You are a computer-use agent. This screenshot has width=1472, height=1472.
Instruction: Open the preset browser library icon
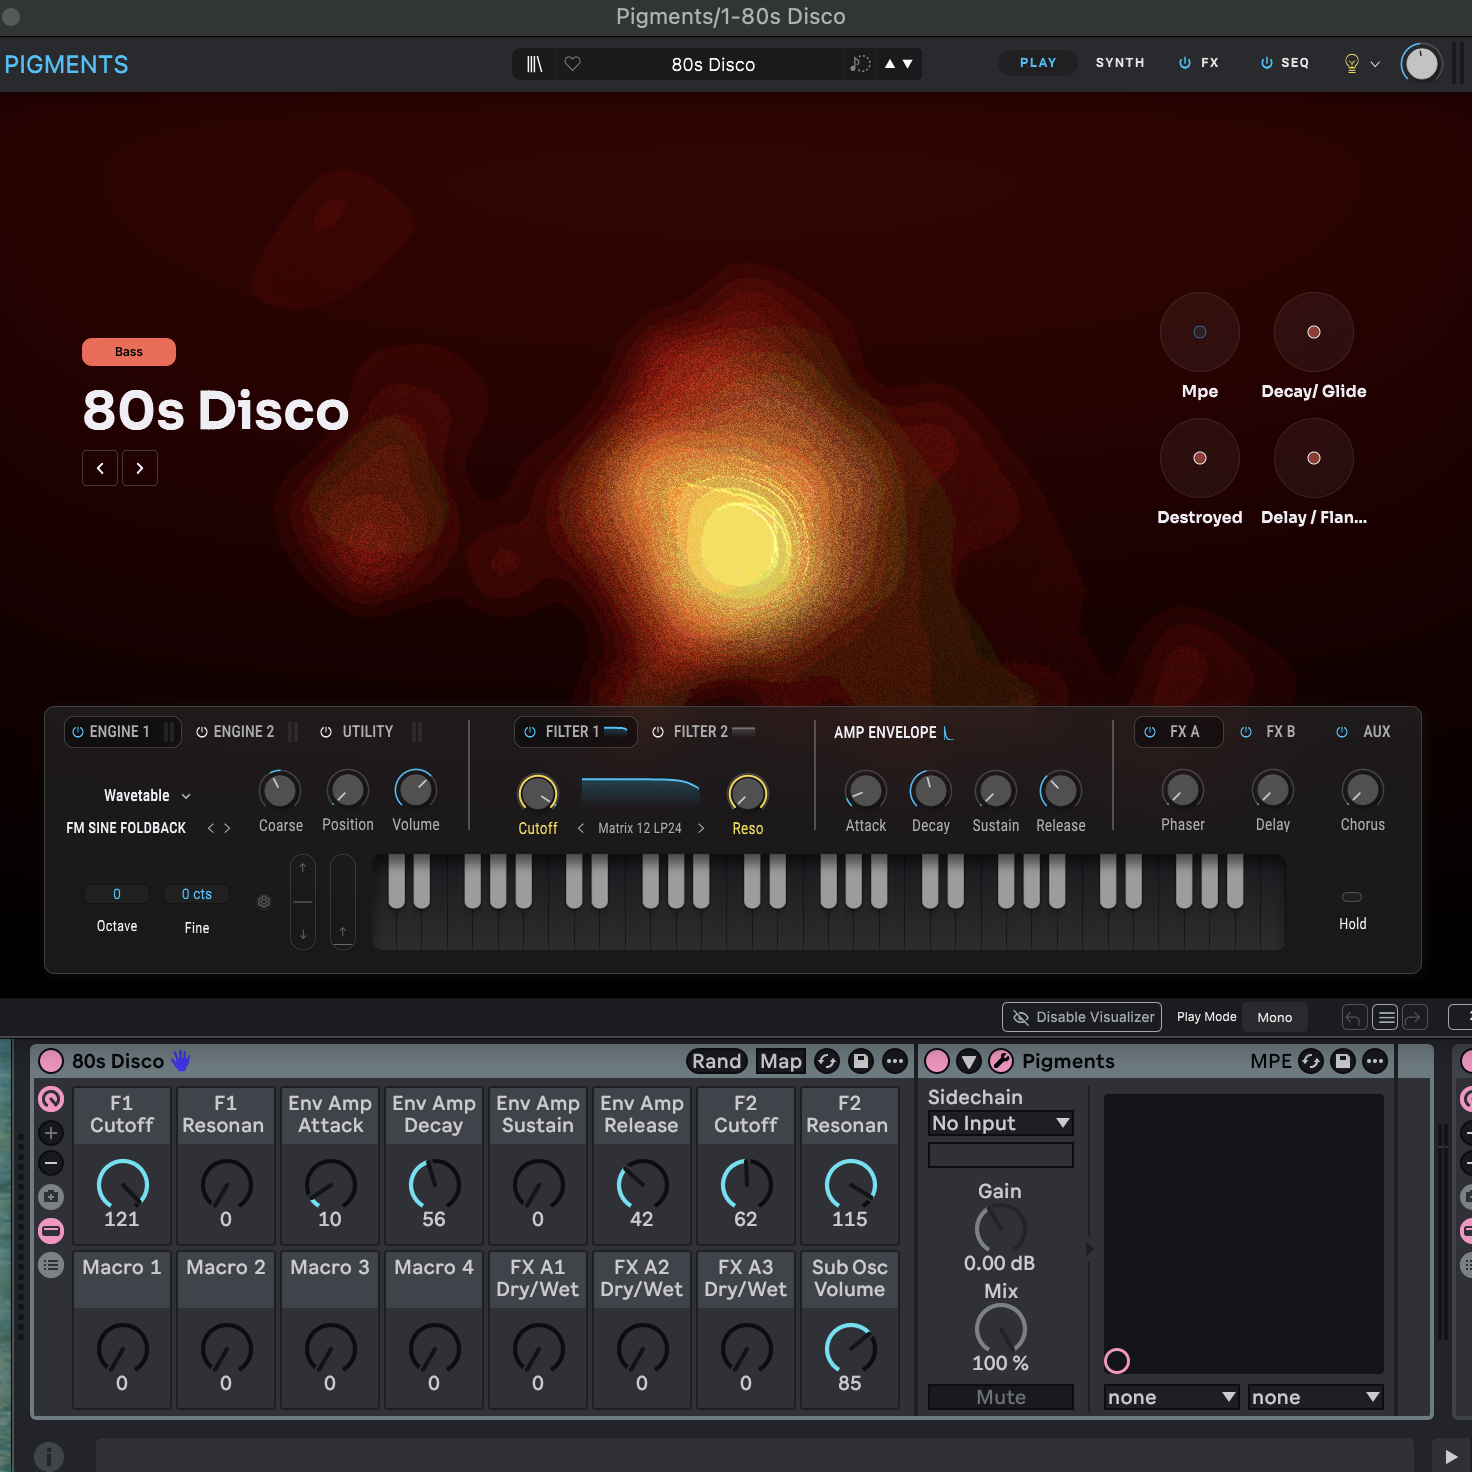(535, 64)
